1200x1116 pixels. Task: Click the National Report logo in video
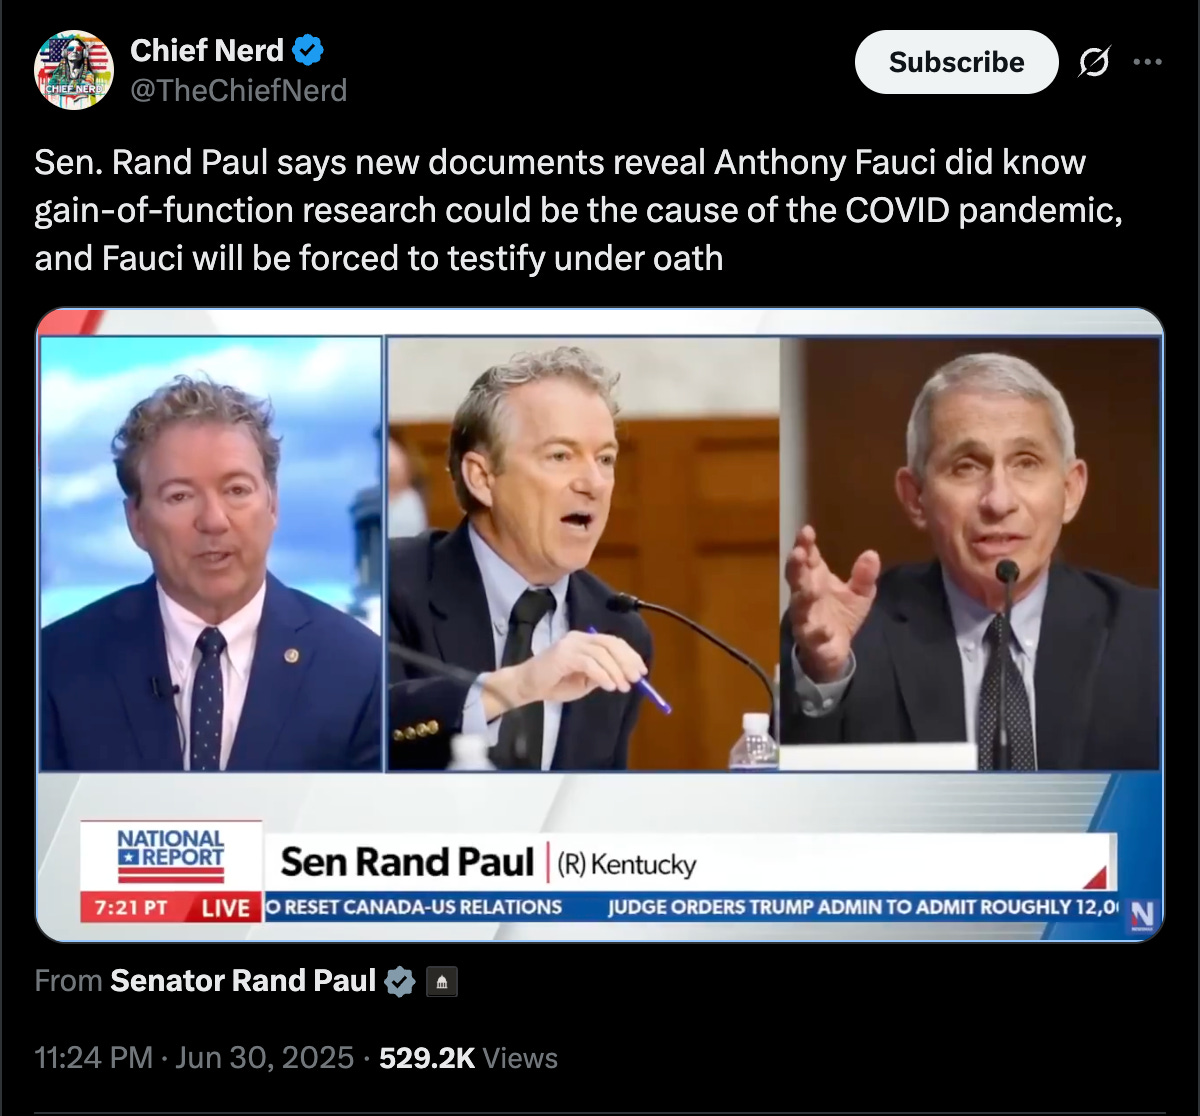171,857
